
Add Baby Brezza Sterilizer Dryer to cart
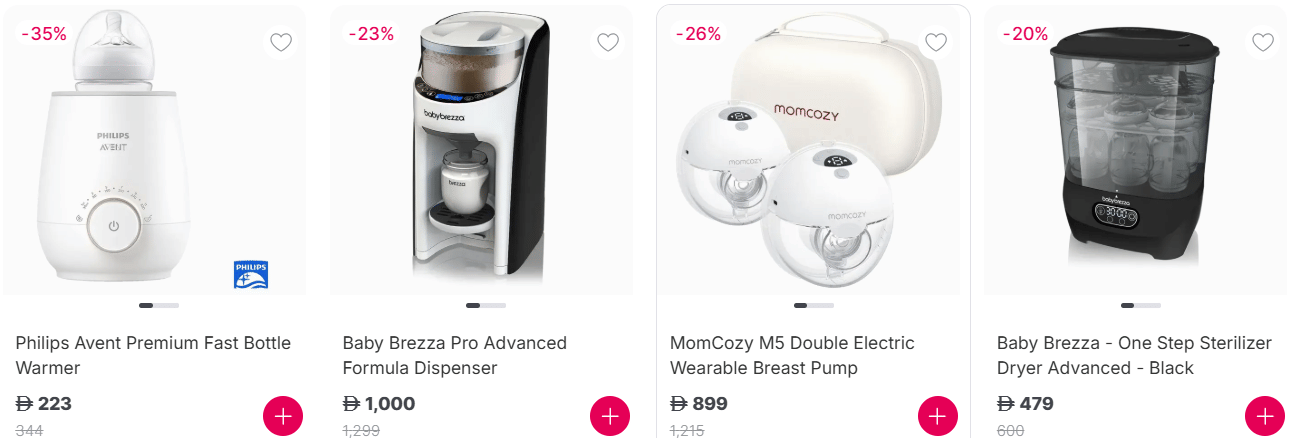click(1264, 416)
